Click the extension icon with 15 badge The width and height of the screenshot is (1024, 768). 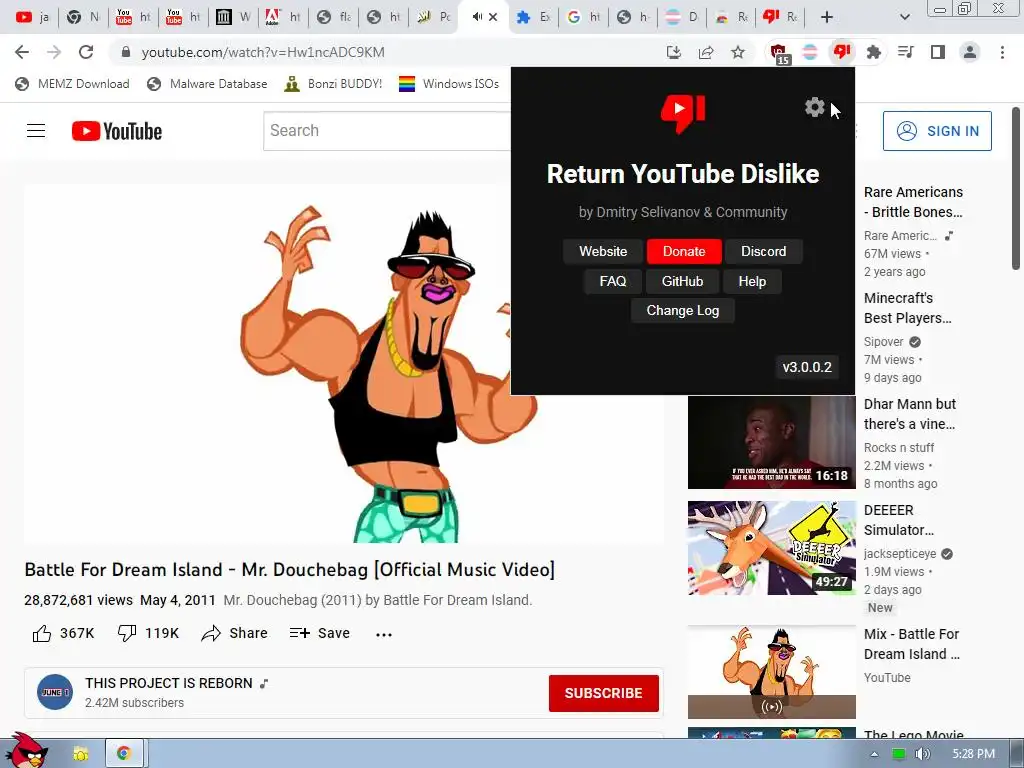click(x=779, y=54)
